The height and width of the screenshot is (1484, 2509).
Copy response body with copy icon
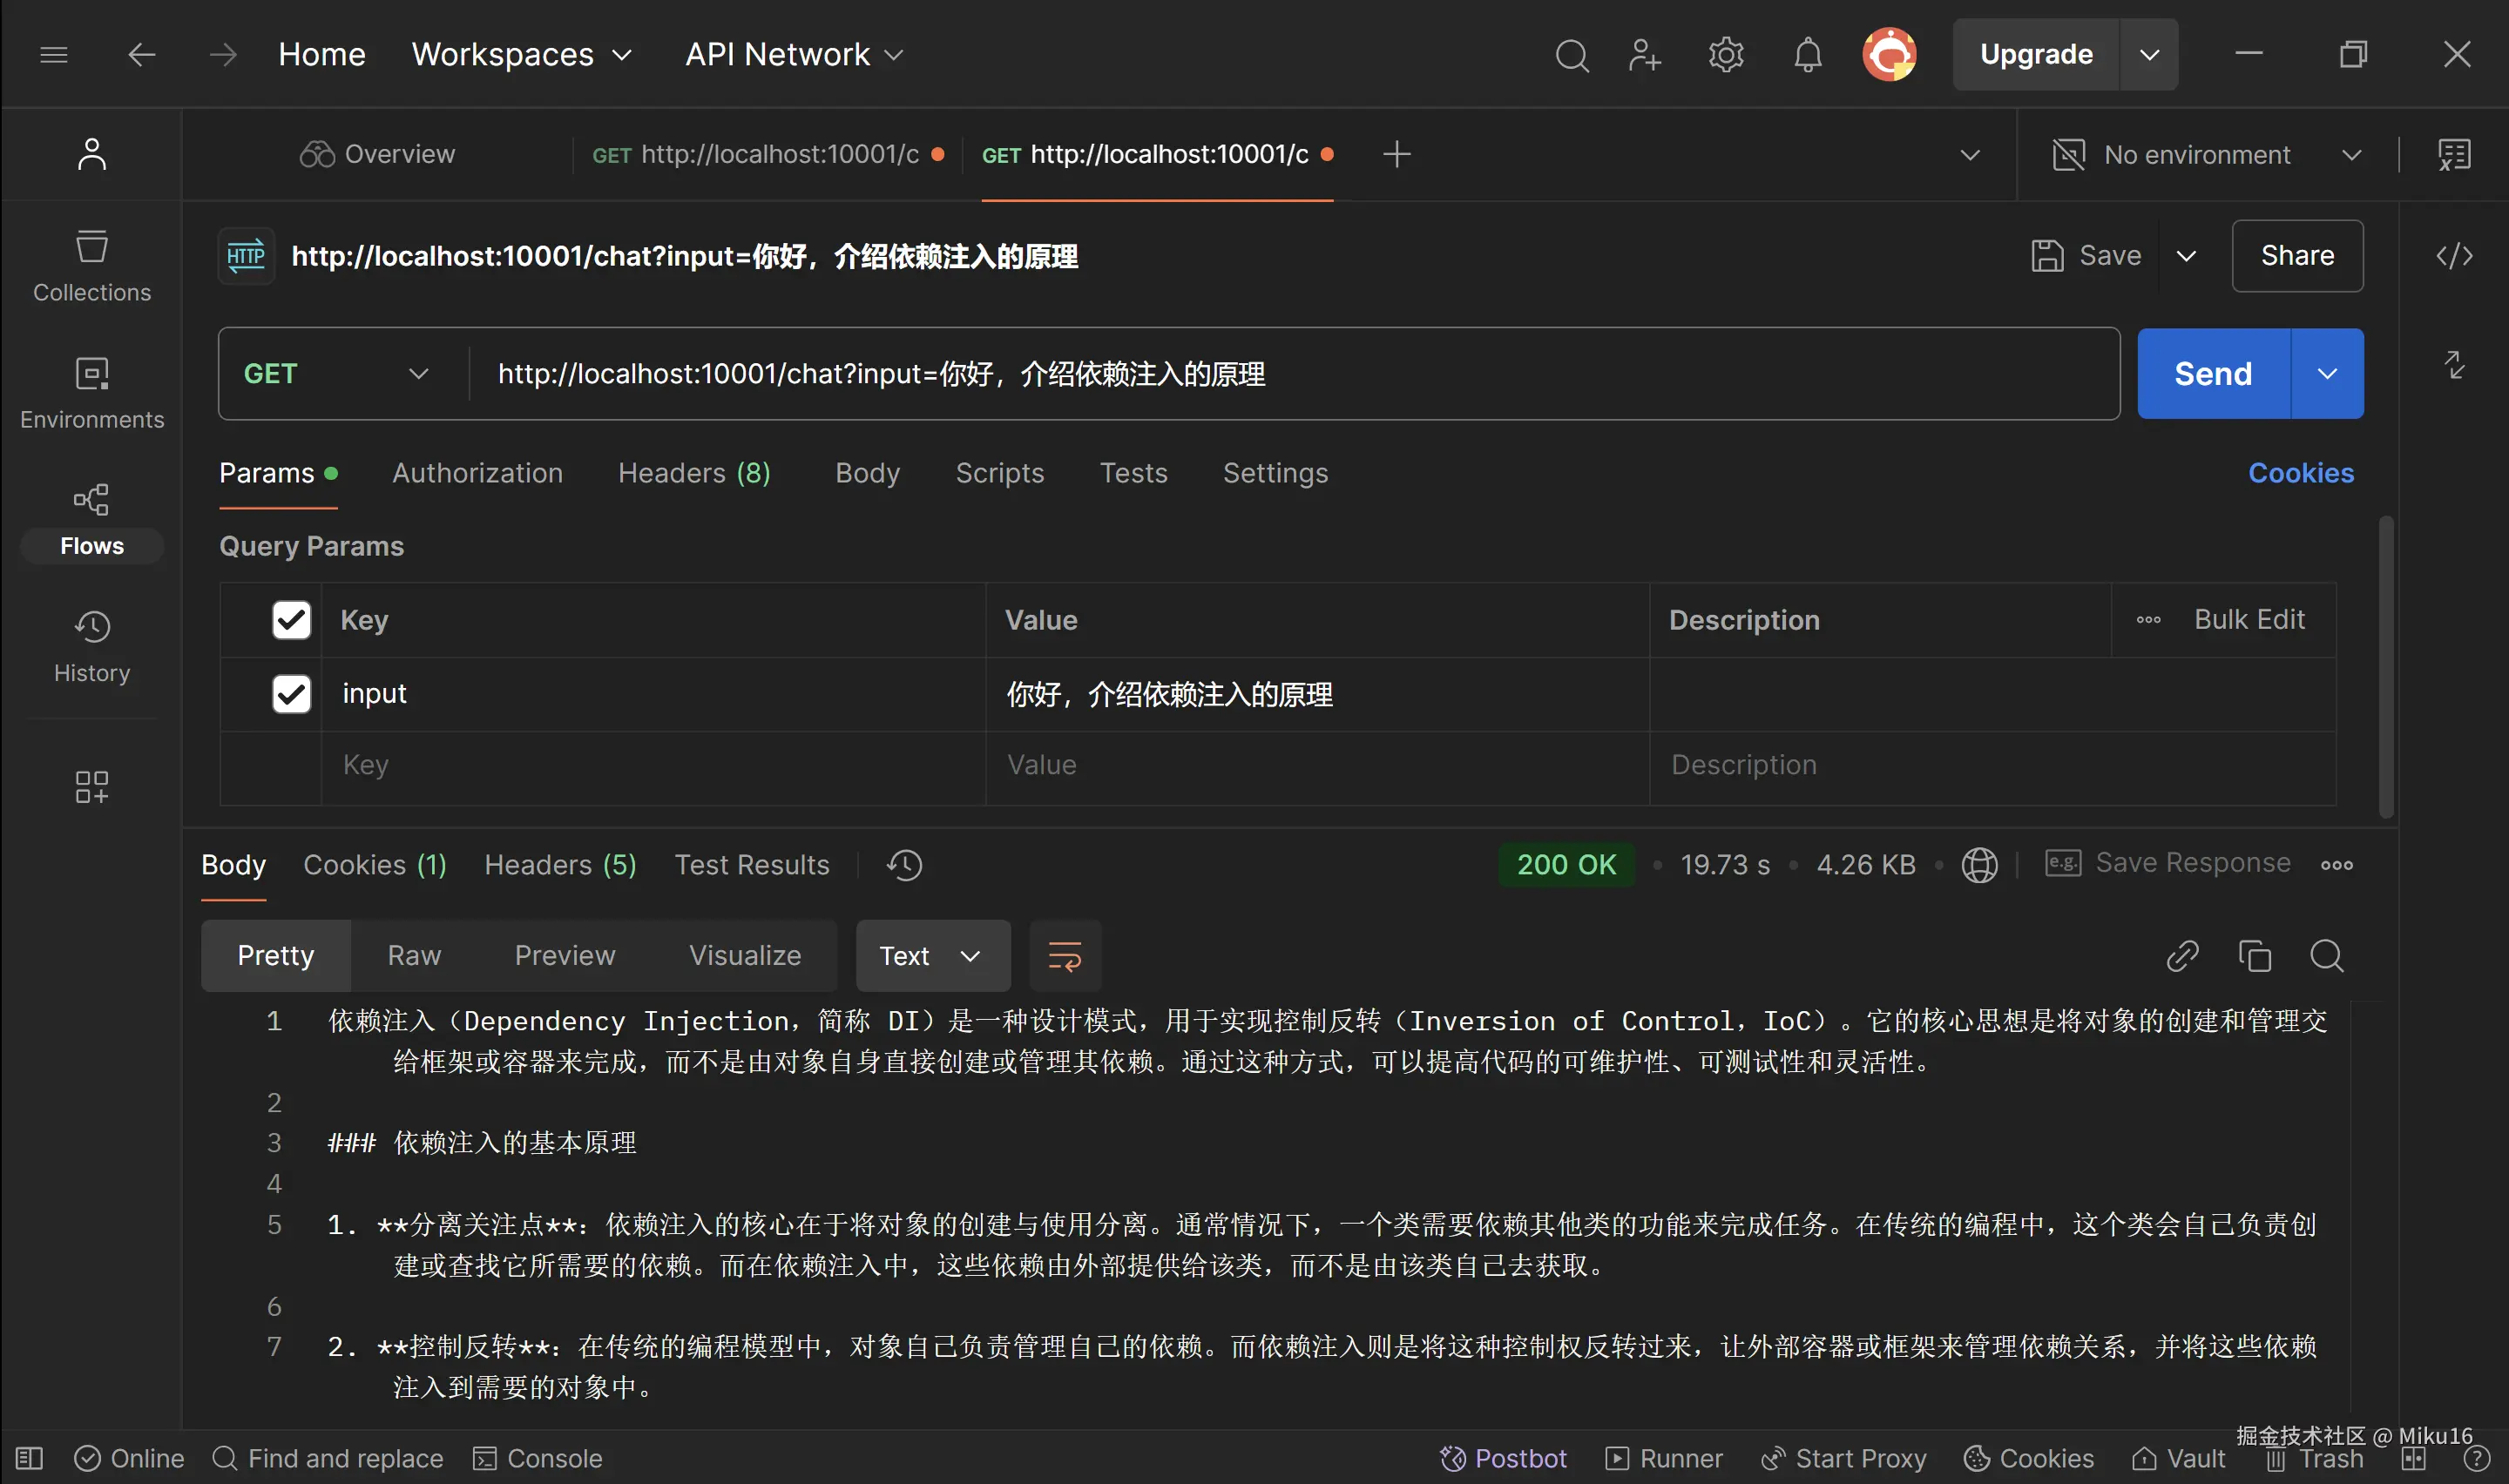[2254, 956]
